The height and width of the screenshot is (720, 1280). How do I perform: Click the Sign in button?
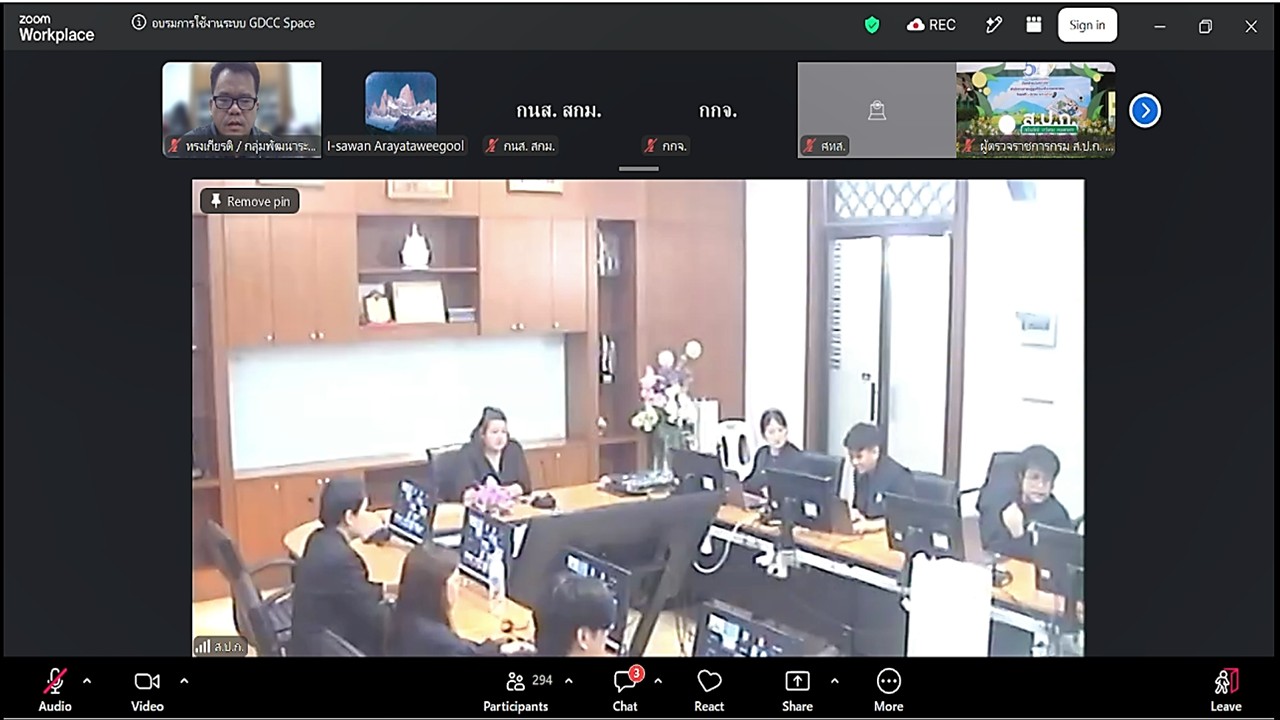tap(1087, 25)
